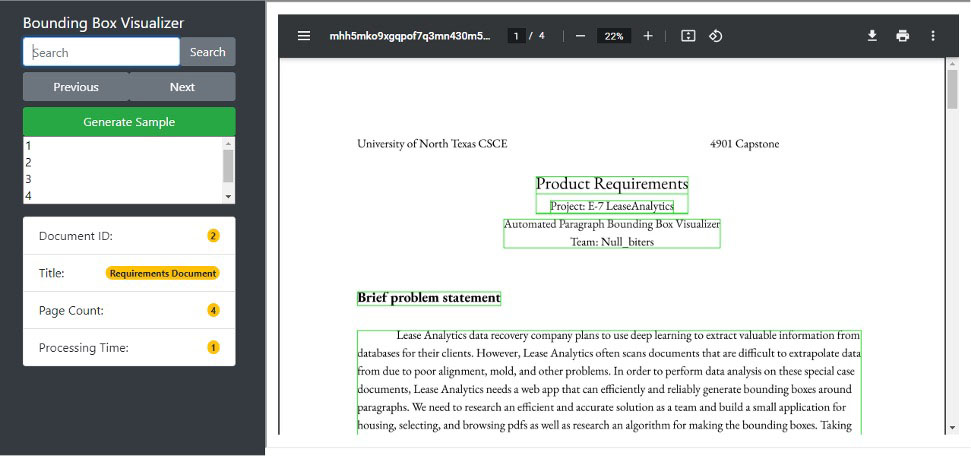Click the Automated Paragraph Bounding Box Visualizer line
The width and height of the screenshot is (971, 456).
pos(612,224)
